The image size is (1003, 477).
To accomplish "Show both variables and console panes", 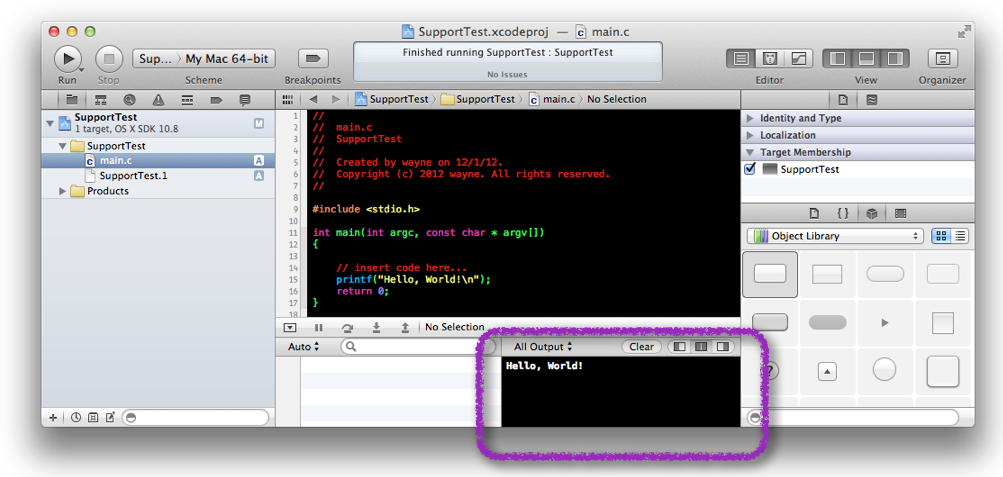I will click(x=701, y=347).
